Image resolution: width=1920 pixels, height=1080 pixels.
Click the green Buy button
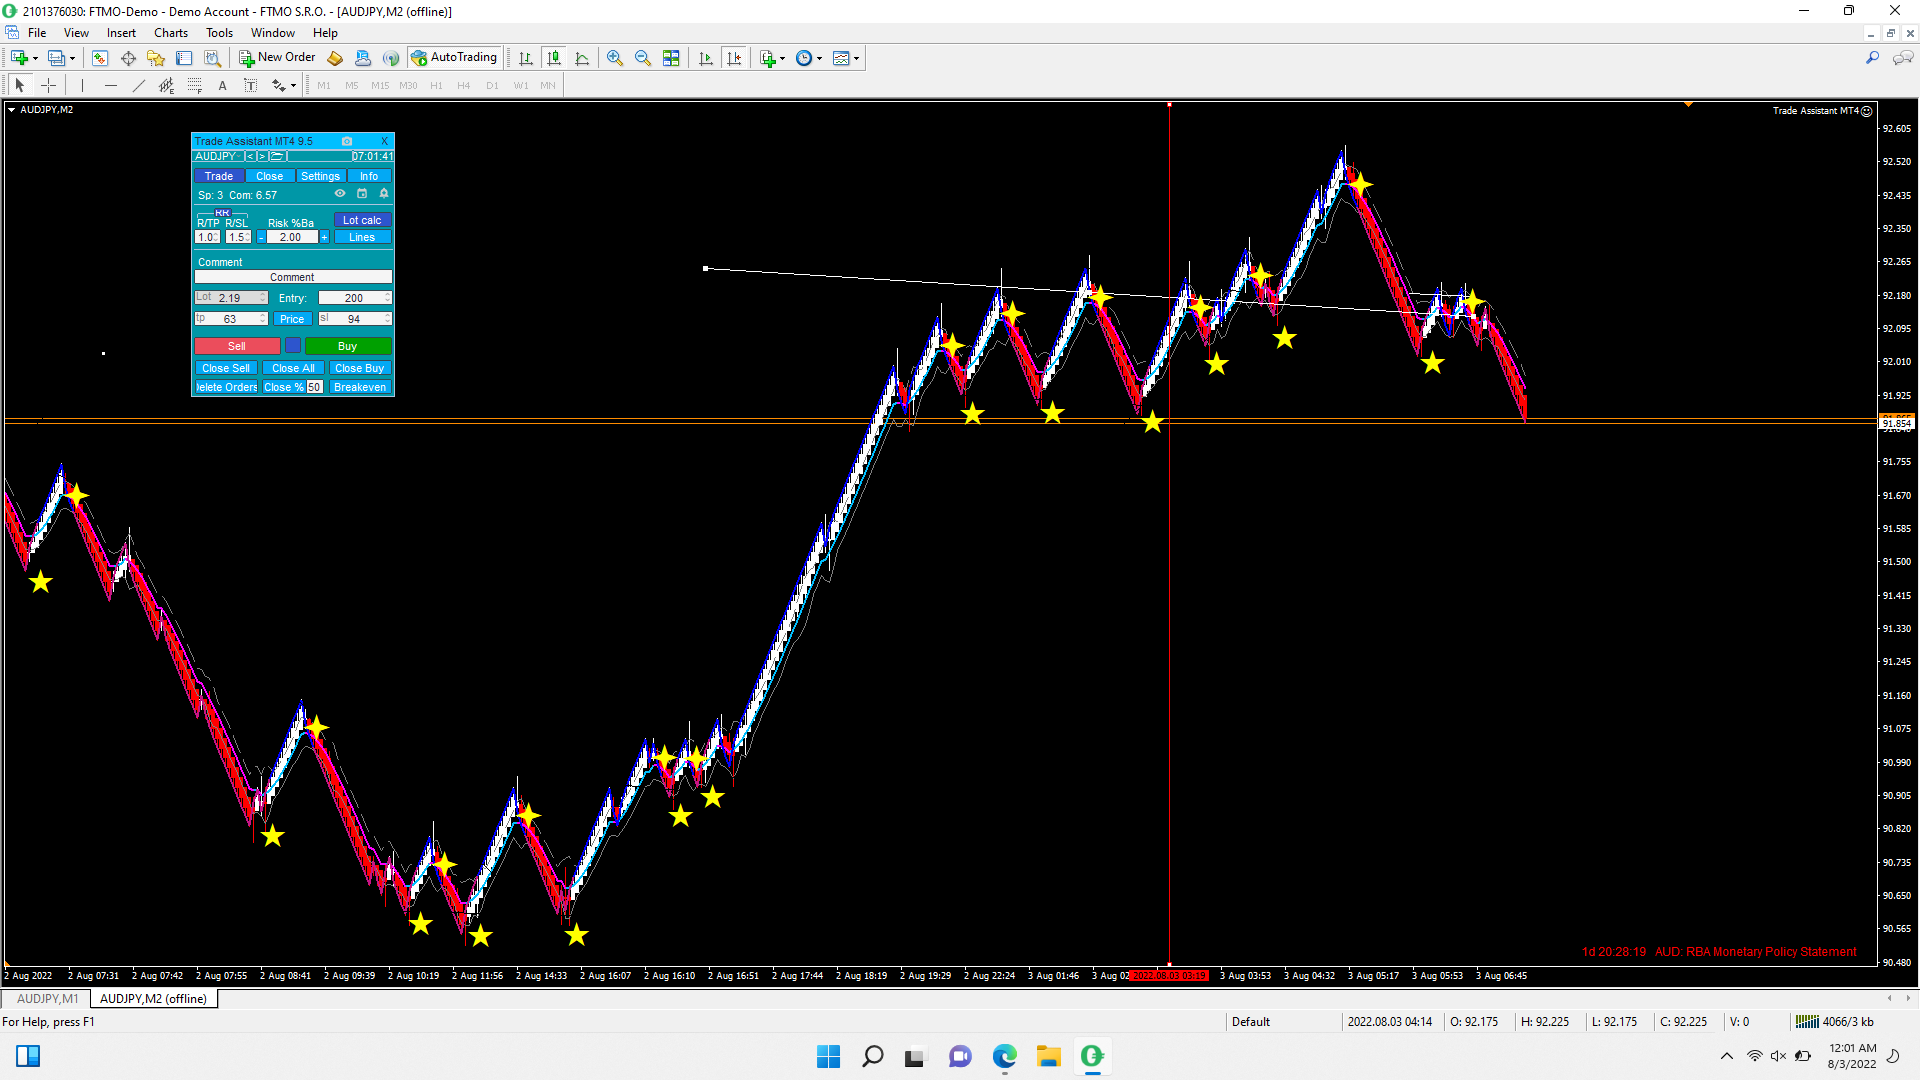(347, 346)
